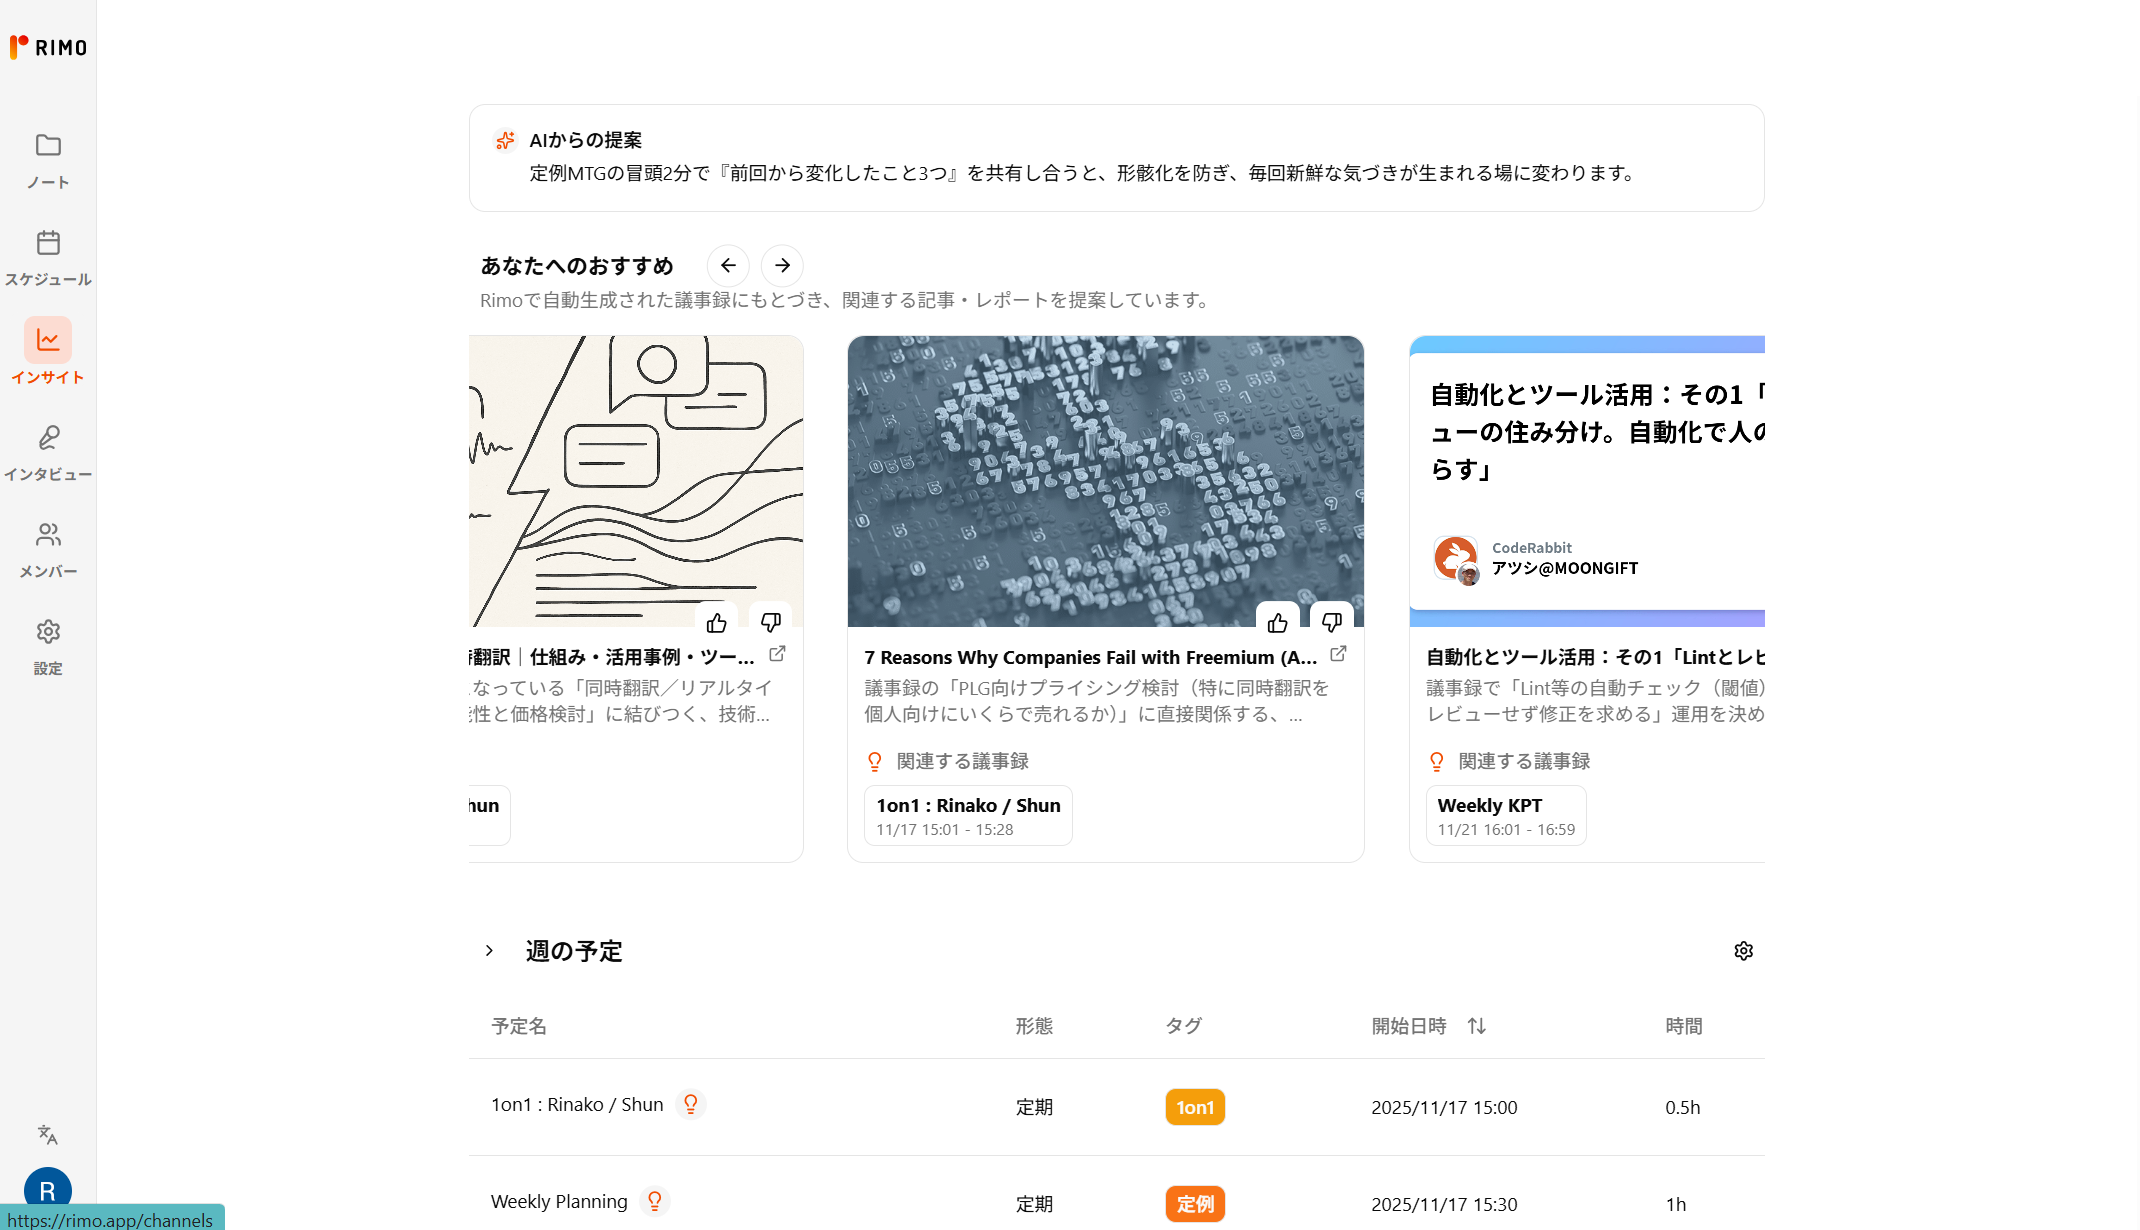Click the language translation icon
This screenshot has height=1230, width=2140.
click(48, 1134)
